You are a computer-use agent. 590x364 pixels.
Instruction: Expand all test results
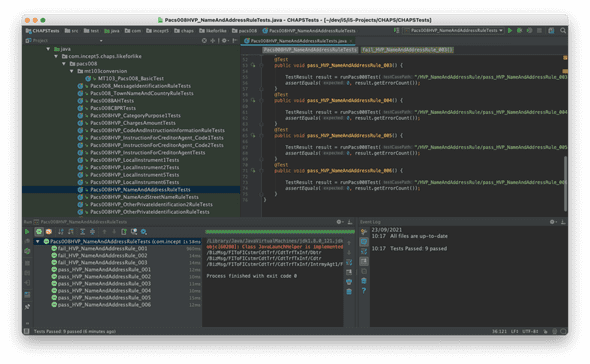[x=82, y=231]
